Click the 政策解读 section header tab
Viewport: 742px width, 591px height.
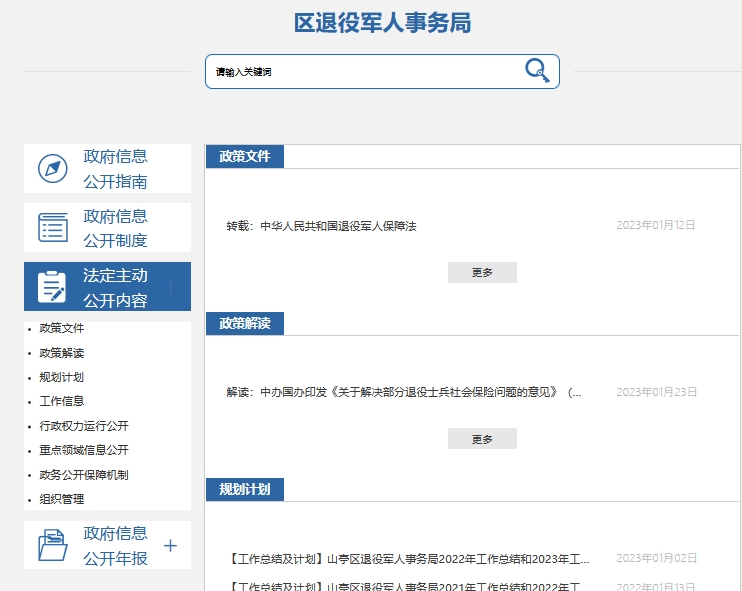pos(245,324)
